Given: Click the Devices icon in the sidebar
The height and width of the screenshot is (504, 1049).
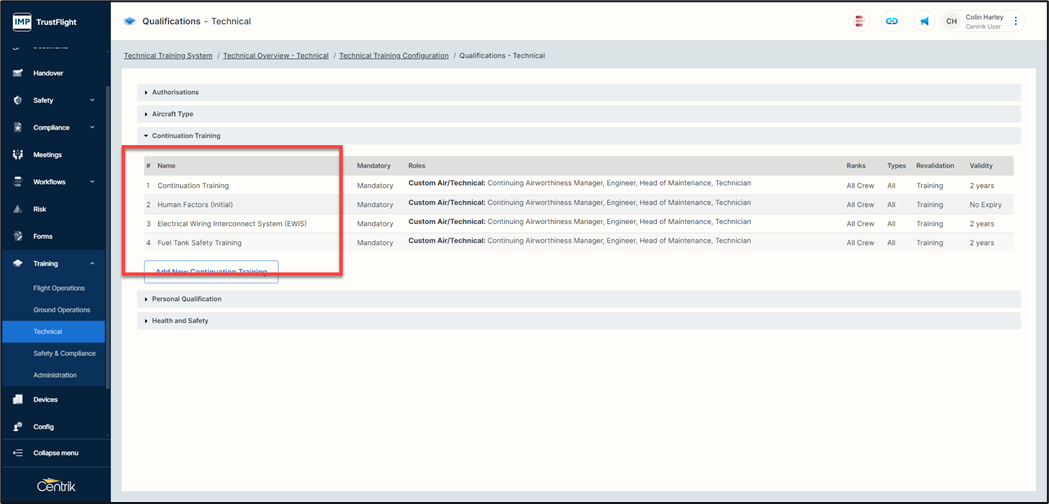Looking at the screenshot, I should point(18,399).
